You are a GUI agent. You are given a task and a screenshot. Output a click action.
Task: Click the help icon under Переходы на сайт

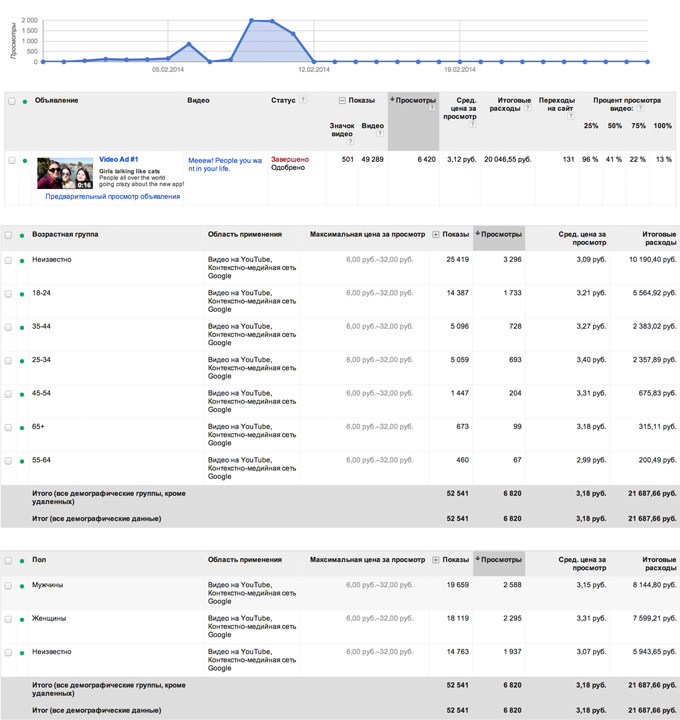point(571,116)
